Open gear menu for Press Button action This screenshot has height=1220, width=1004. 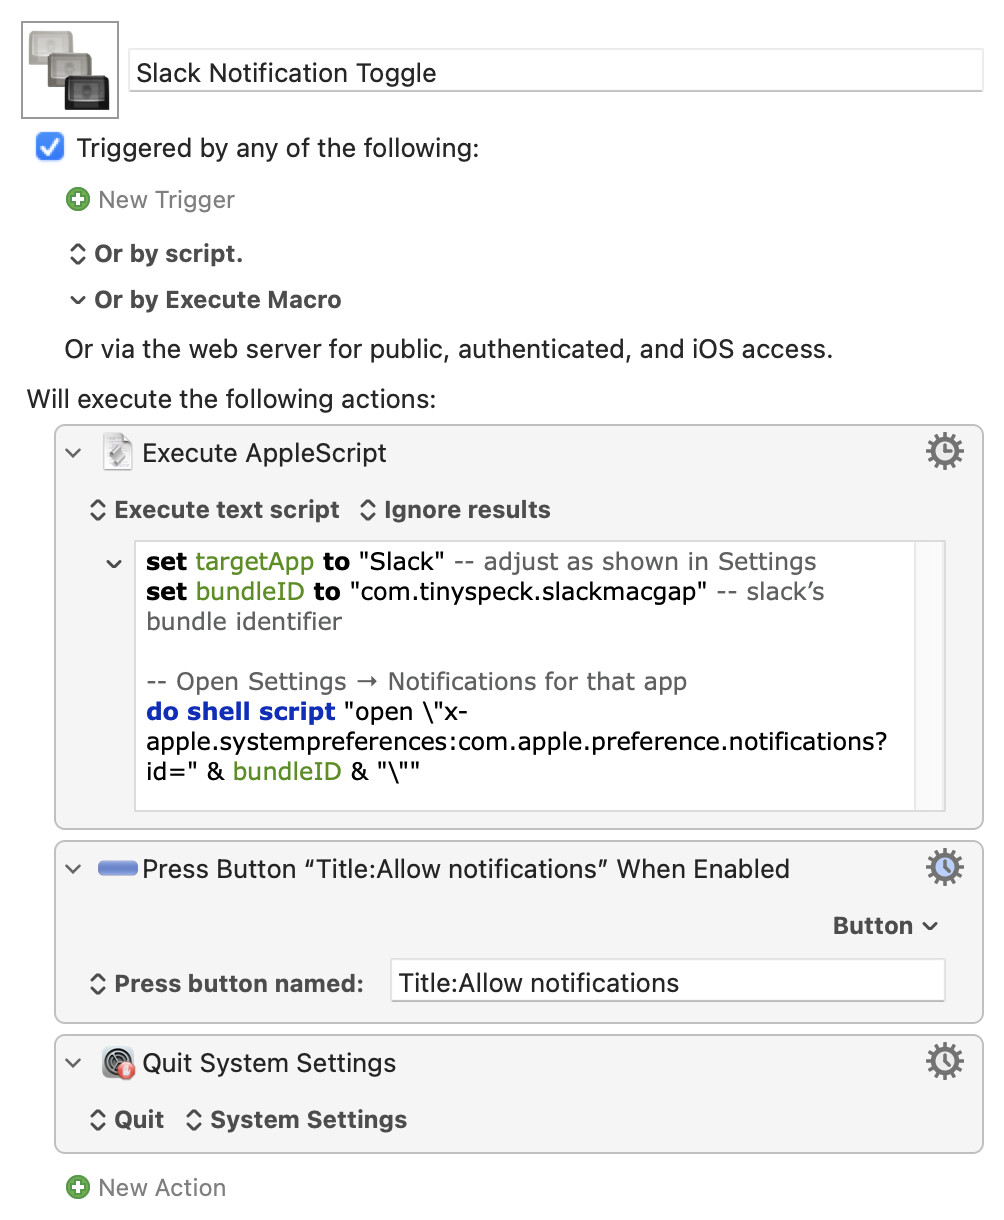pyautogui.click(x=944, y=868)
